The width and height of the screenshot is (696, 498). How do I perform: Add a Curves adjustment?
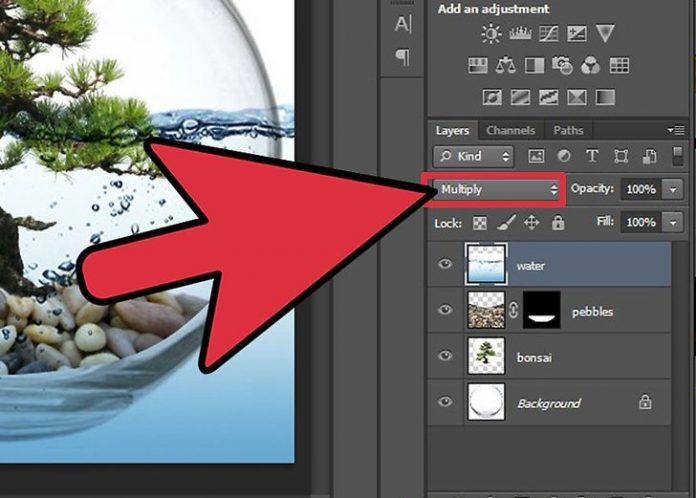[549, 35]
